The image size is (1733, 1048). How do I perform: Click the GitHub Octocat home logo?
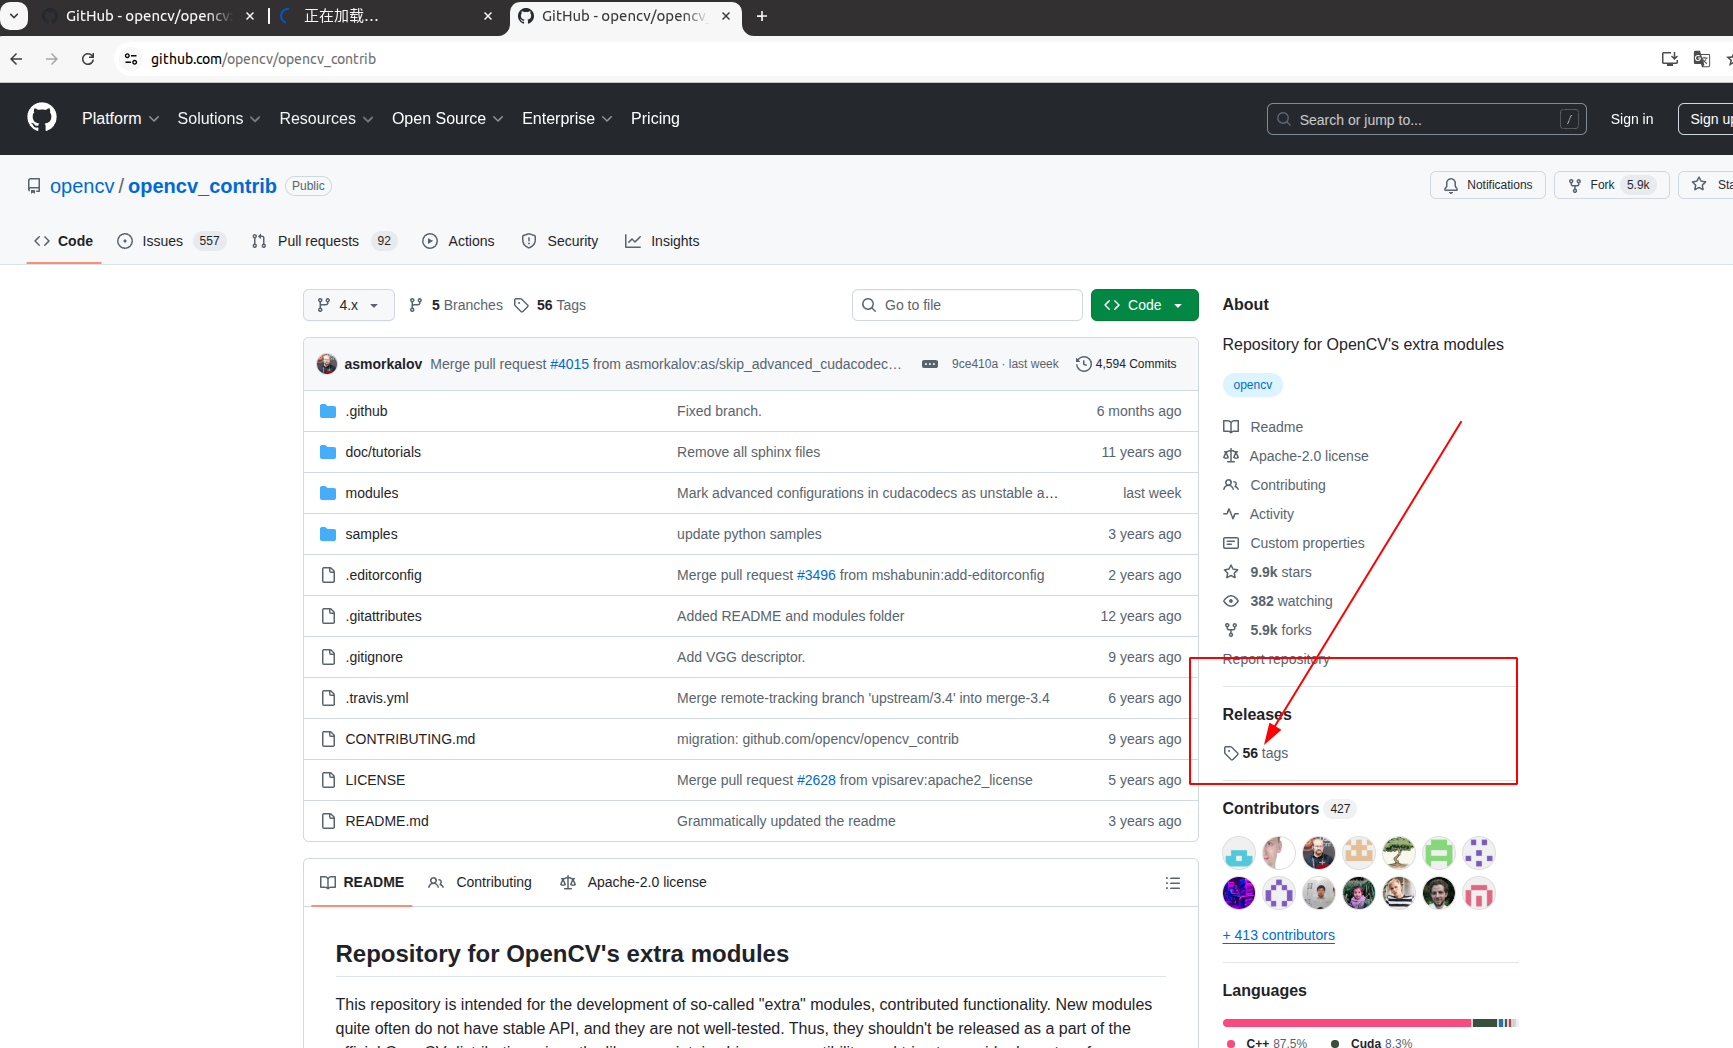click(42, 118)
